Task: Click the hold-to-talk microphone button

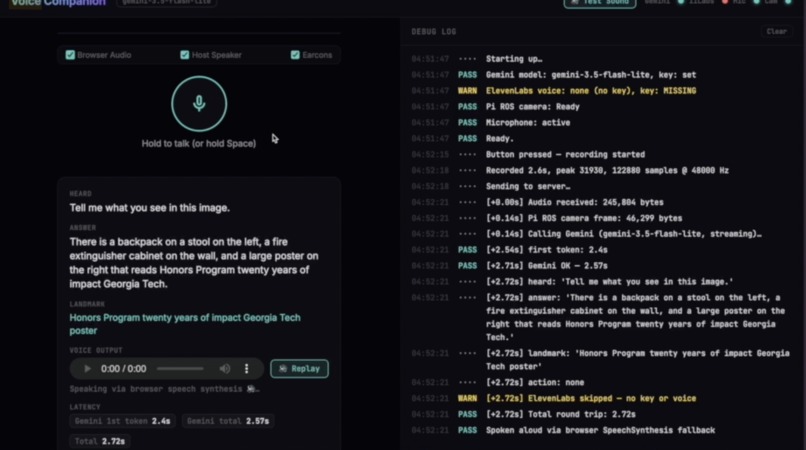Action: pos(199,104)
